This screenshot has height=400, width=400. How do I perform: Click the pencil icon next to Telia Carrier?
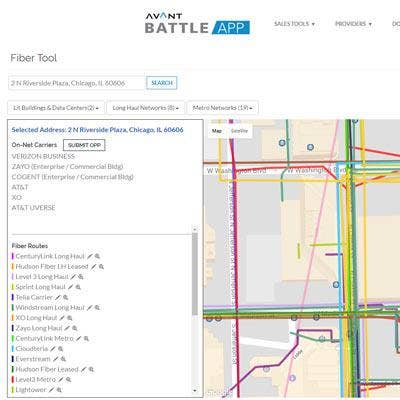58,297
